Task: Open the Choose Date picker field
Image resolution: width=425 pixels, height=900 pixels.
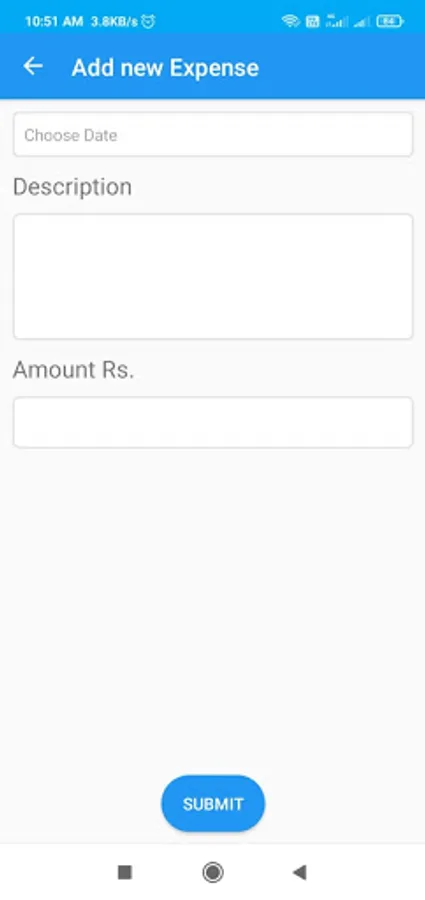Action: point(213,134)
